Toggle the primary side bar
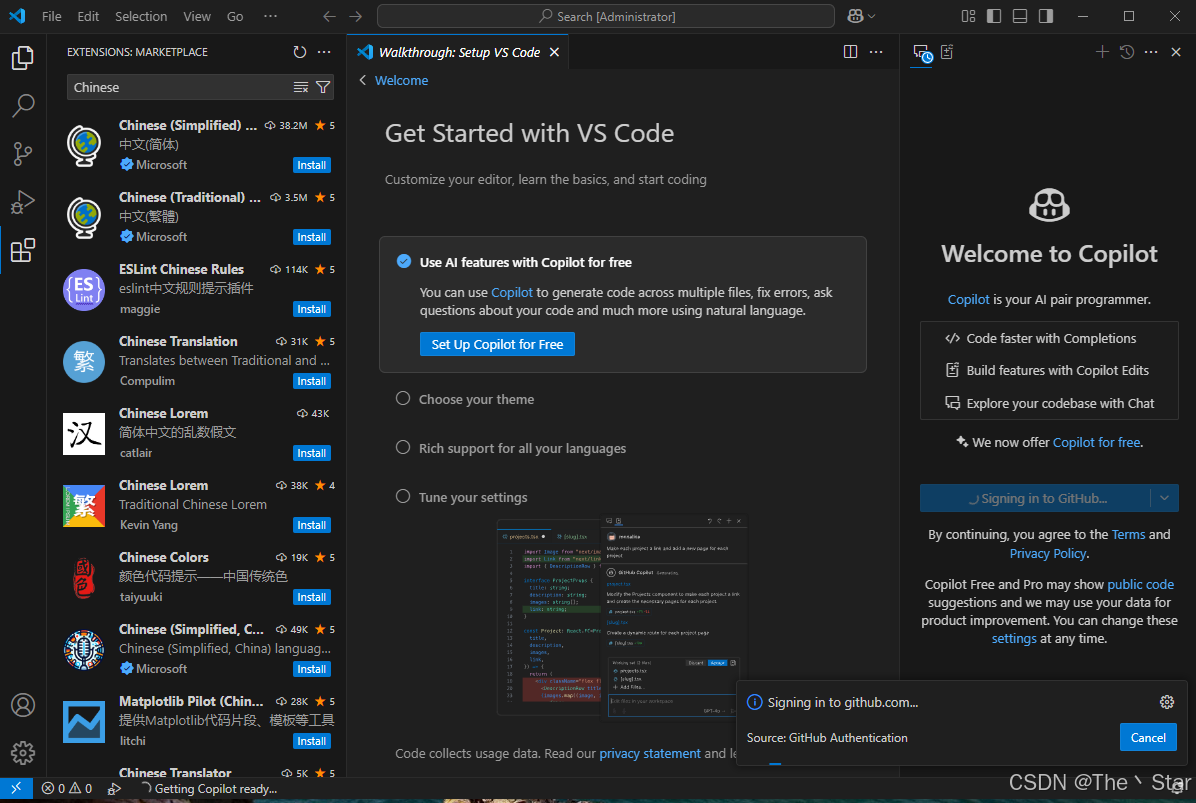 [994, 16]
